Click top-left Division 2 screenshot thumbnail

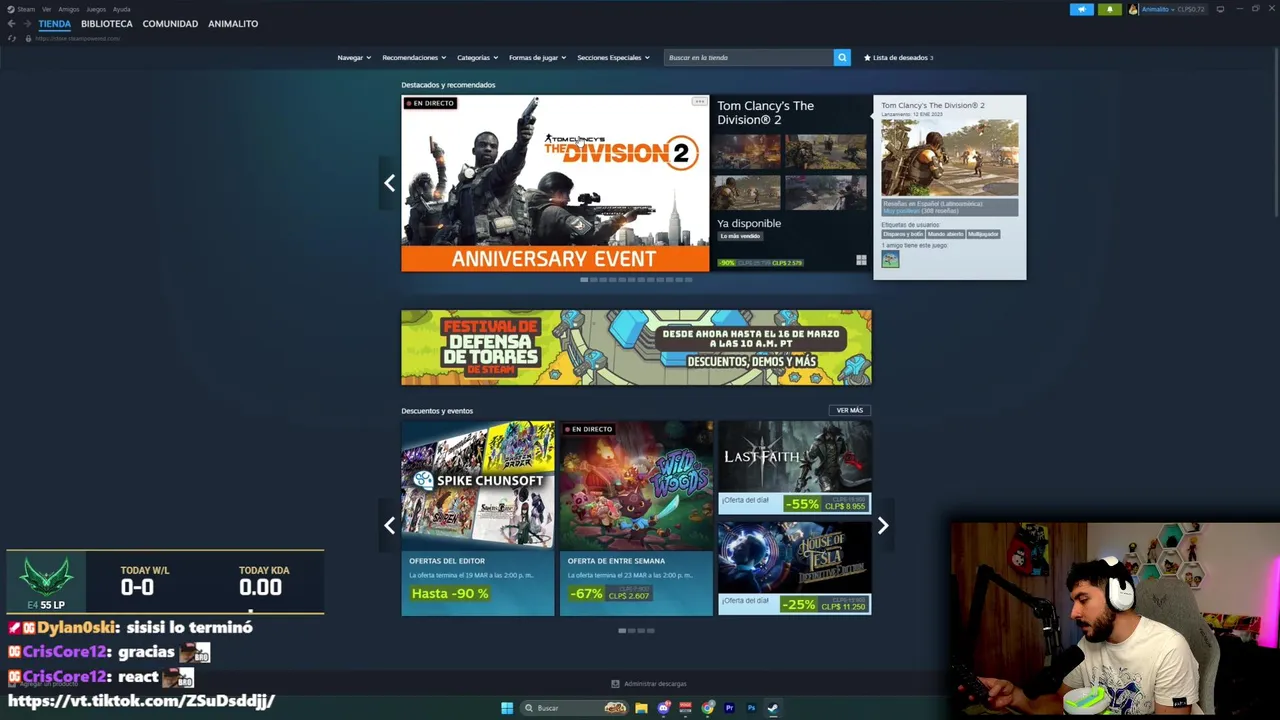click(747, 152)
